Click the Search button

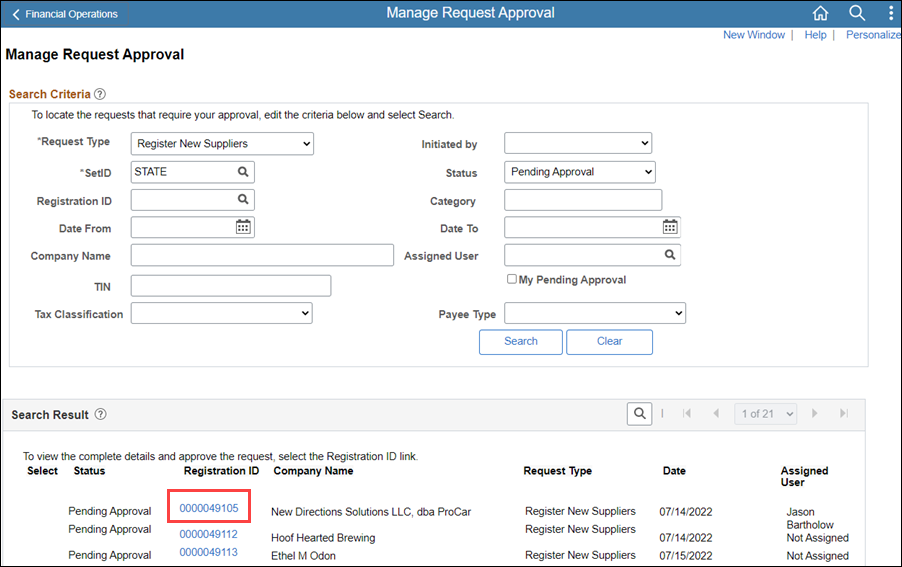tap(521, 342)
